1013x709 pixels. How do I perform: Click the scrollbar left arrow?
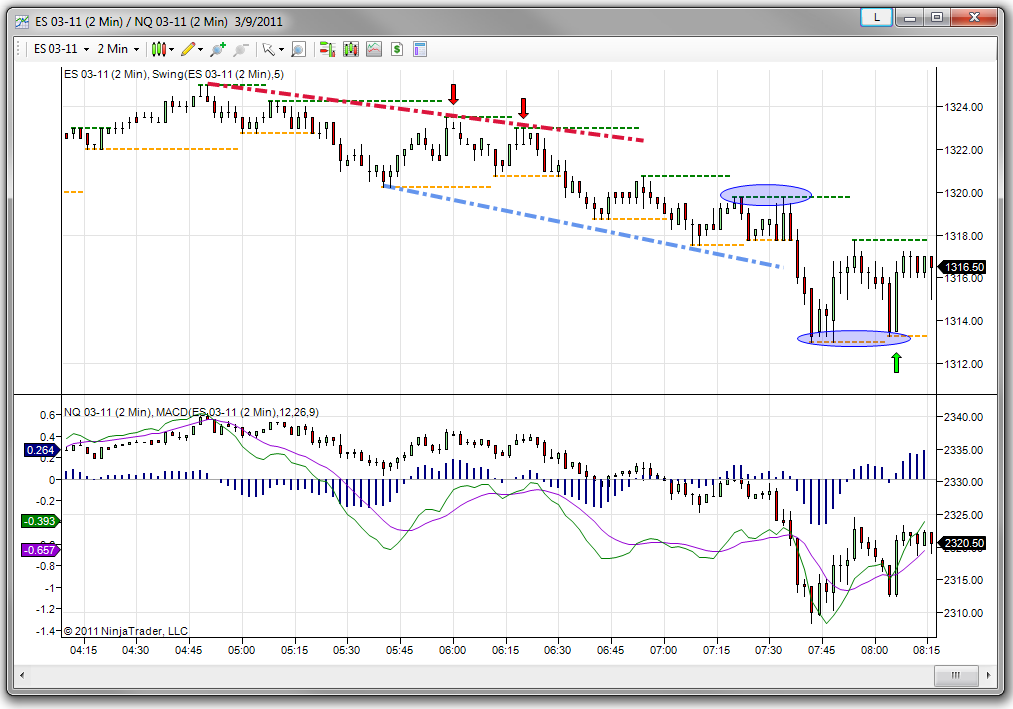[19, 677]
